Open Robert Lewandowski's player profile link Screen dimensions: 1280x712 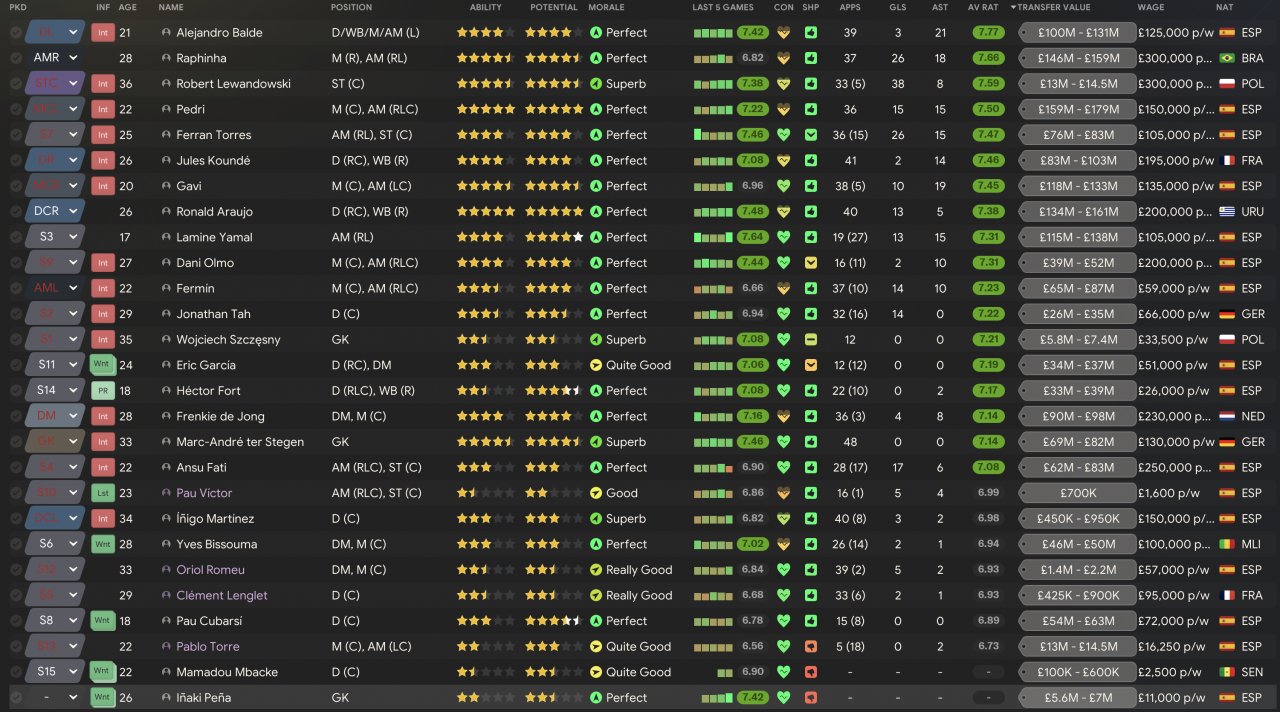[x=233, y=84]
